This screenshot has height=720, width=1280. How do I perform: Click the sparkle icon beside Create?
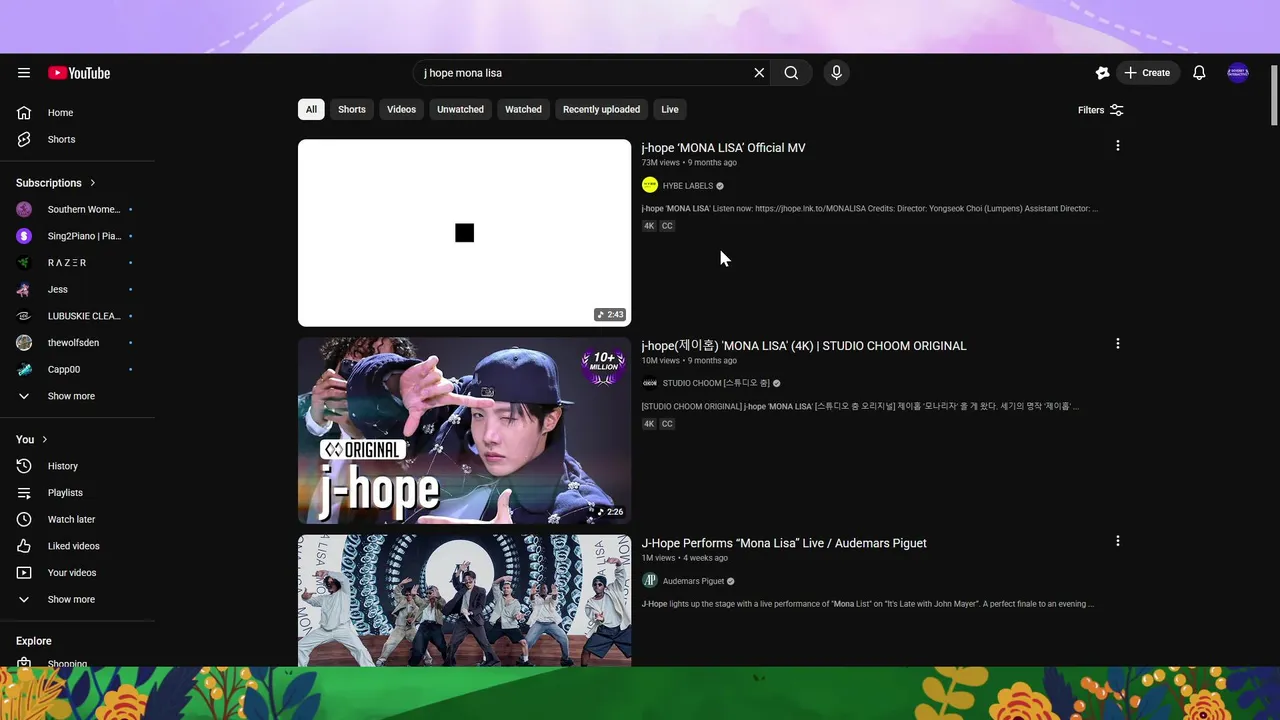[x=1102, y=73]
